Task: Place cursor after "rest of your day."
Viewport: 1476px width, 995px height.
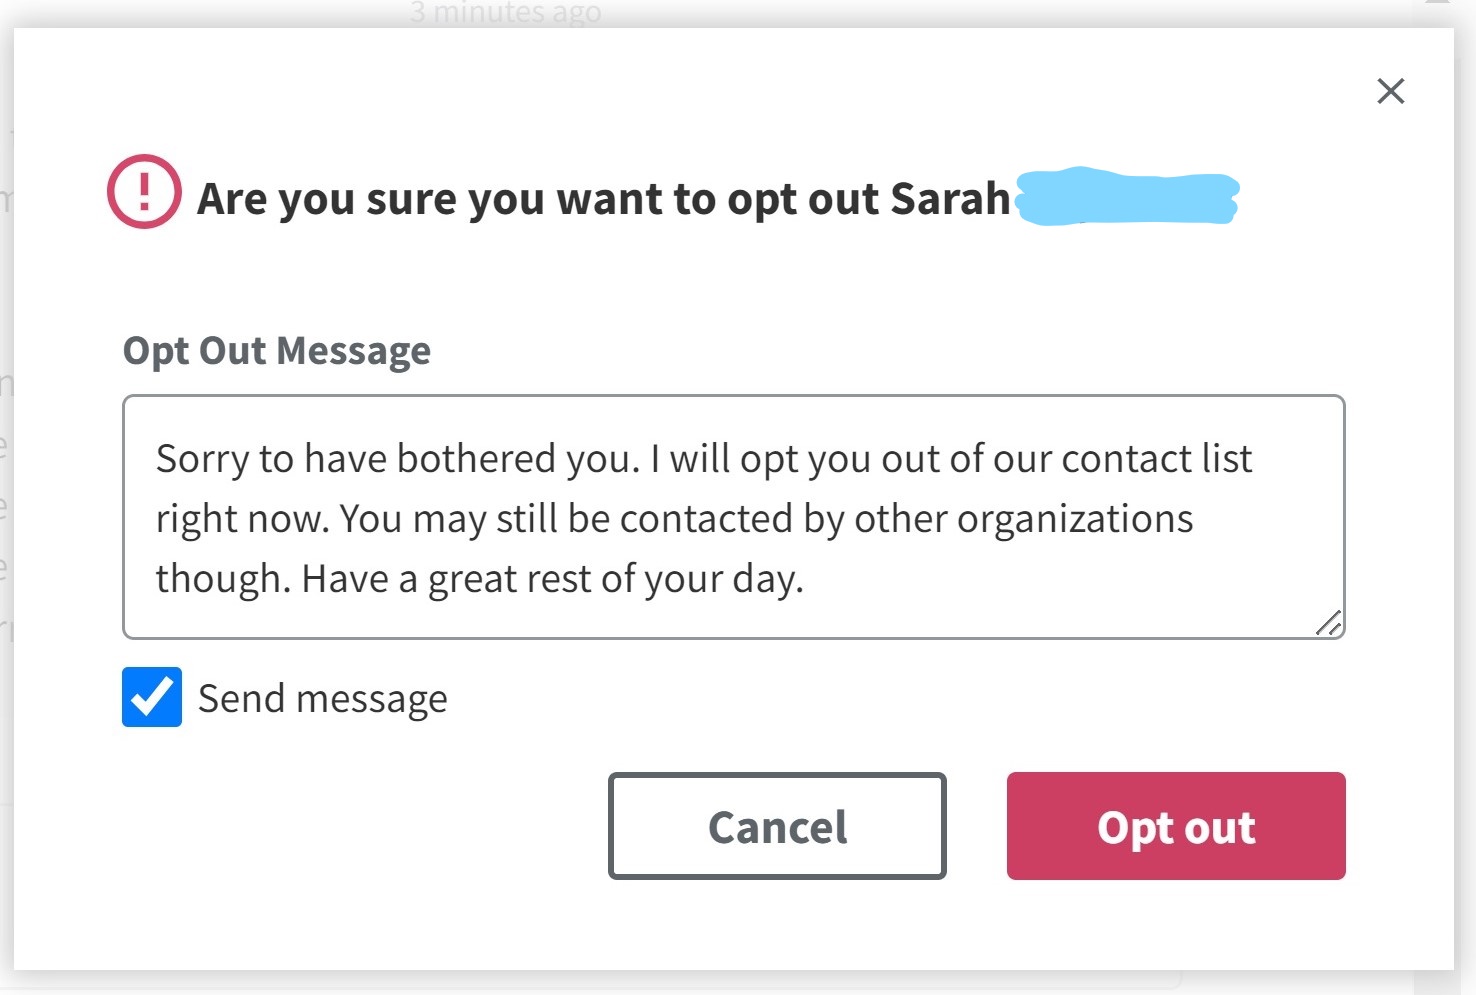Action: [x=804, y=579]
